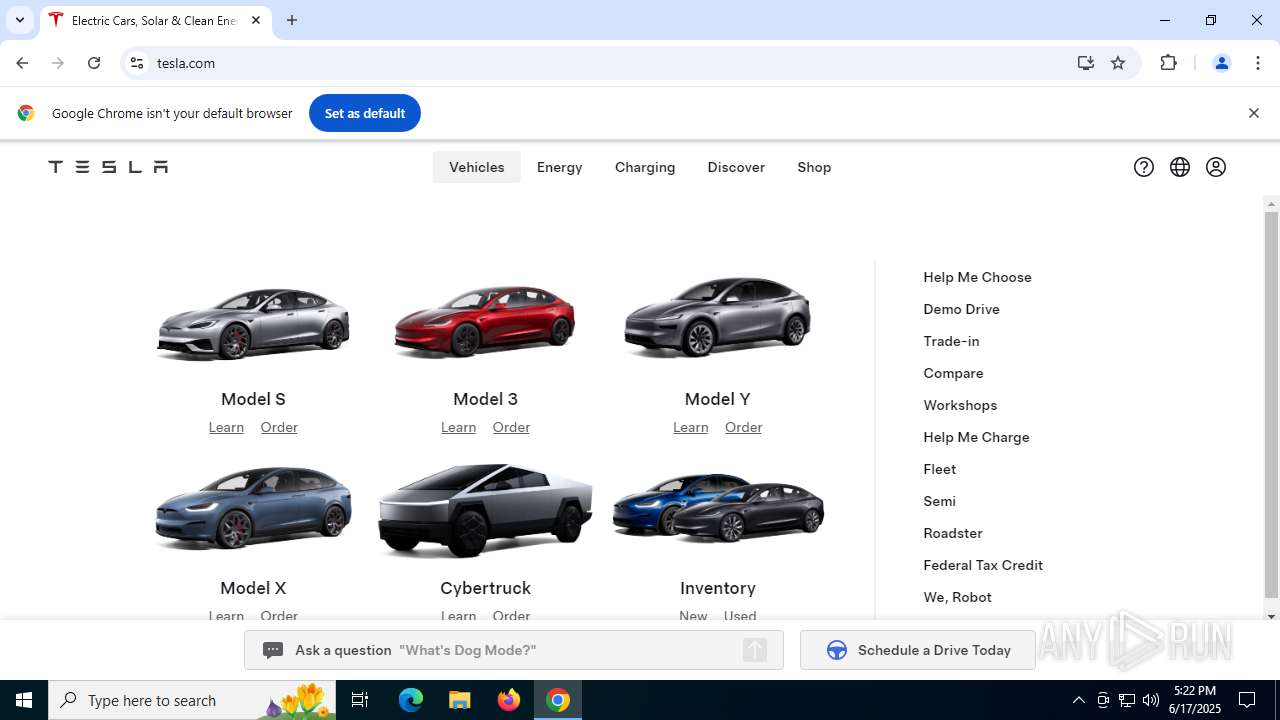The height and width of the screenshot is (720, 1280).
Task: Launch Microsoft Edge from the taskbar
Action: (x=411, y=700)
